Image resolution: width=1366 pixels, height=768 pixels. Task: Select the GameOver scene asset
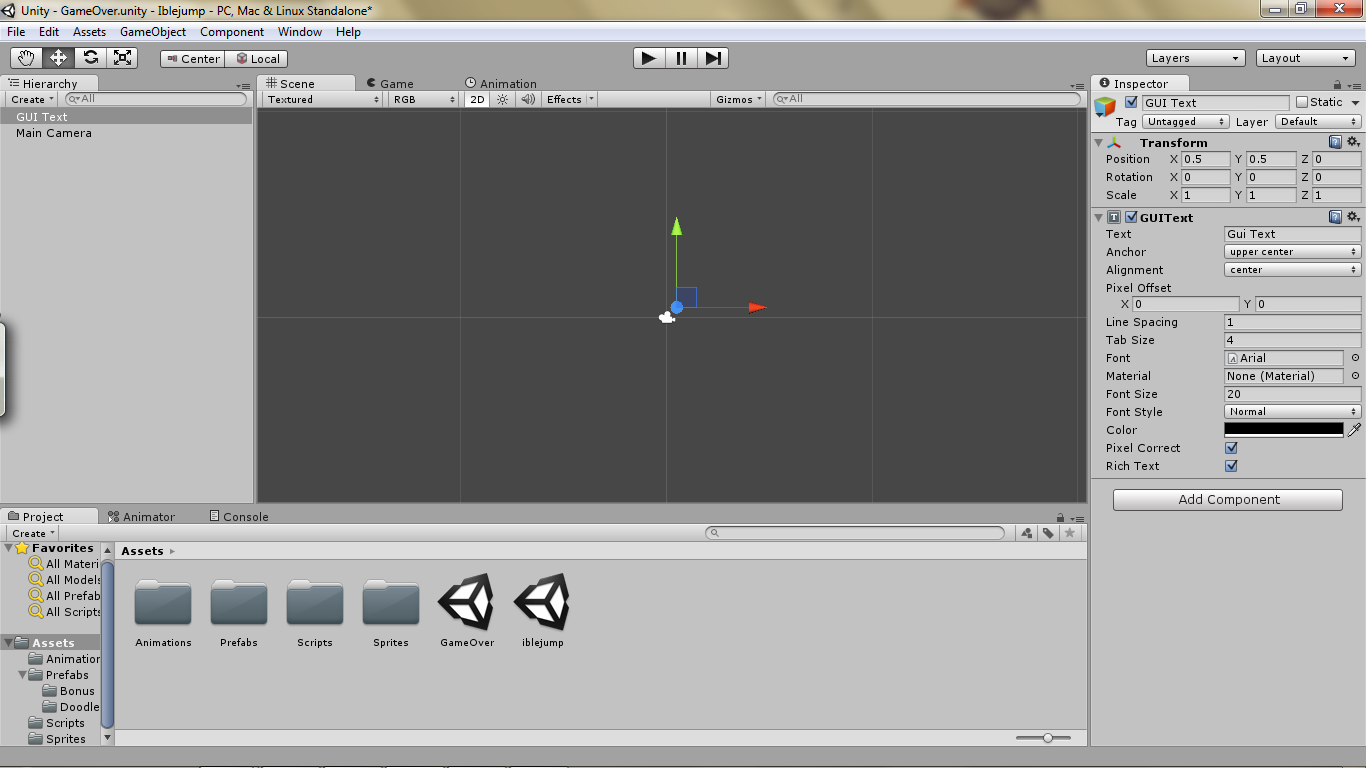(467, 611)
